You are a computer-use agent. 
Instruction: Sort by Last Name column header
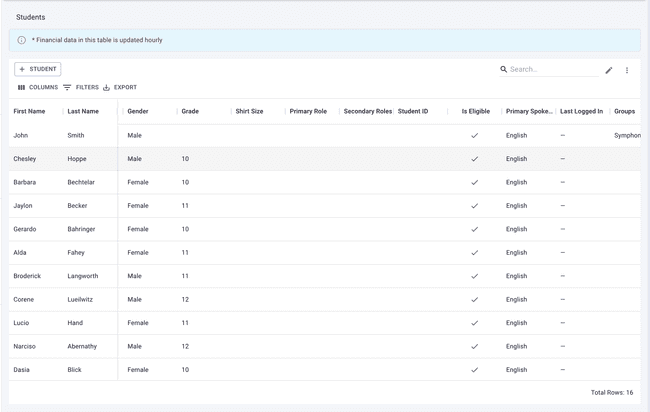point(83,111)
